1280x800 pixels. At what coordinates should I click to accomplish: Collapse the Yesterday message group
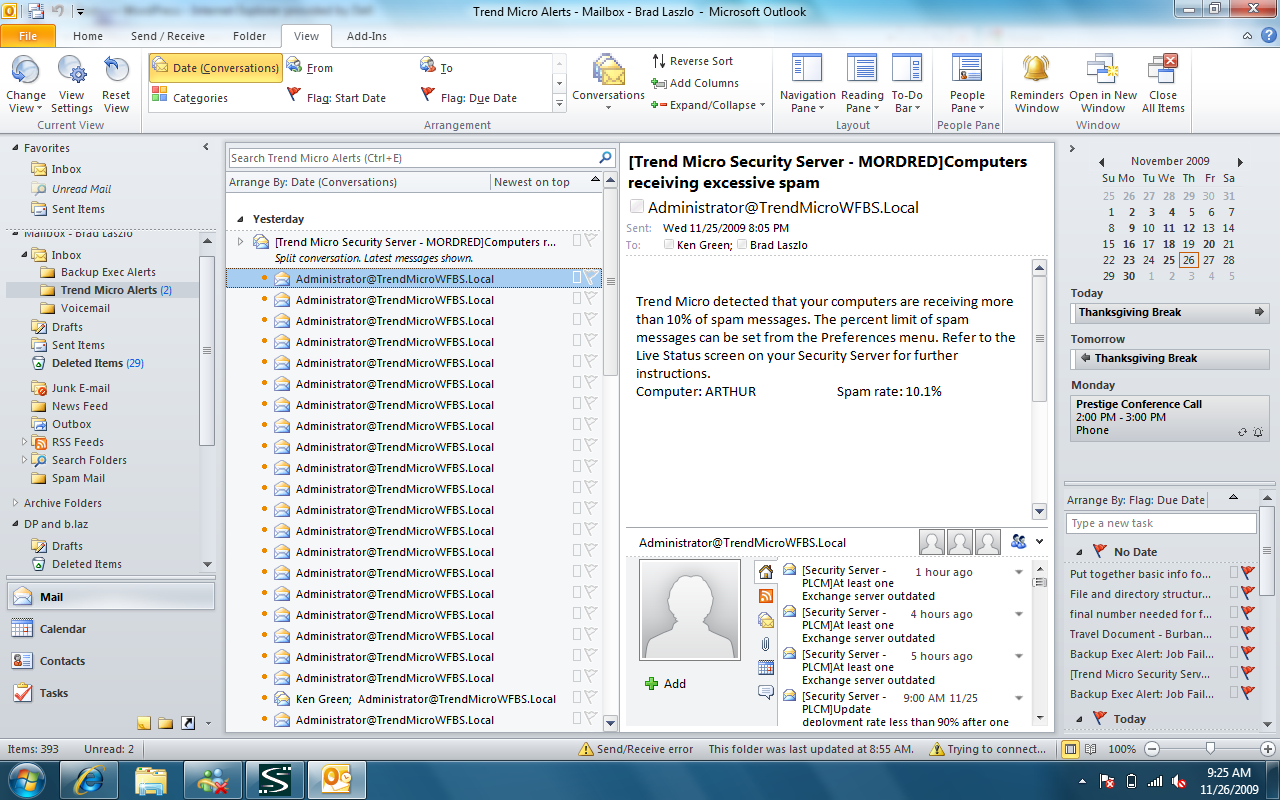240,219
